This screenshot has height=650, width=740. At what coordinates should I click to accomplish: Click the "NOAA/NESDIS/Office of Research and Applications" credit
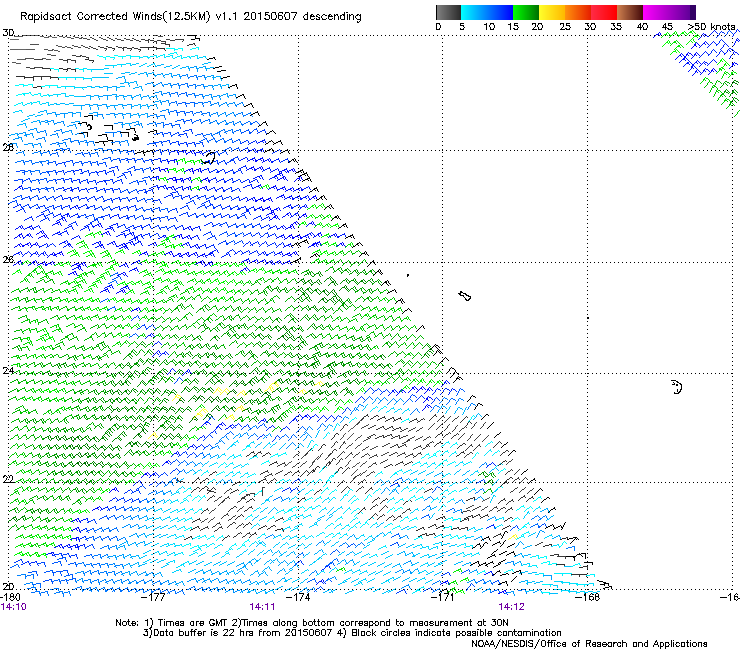click(x=589, y=644)
